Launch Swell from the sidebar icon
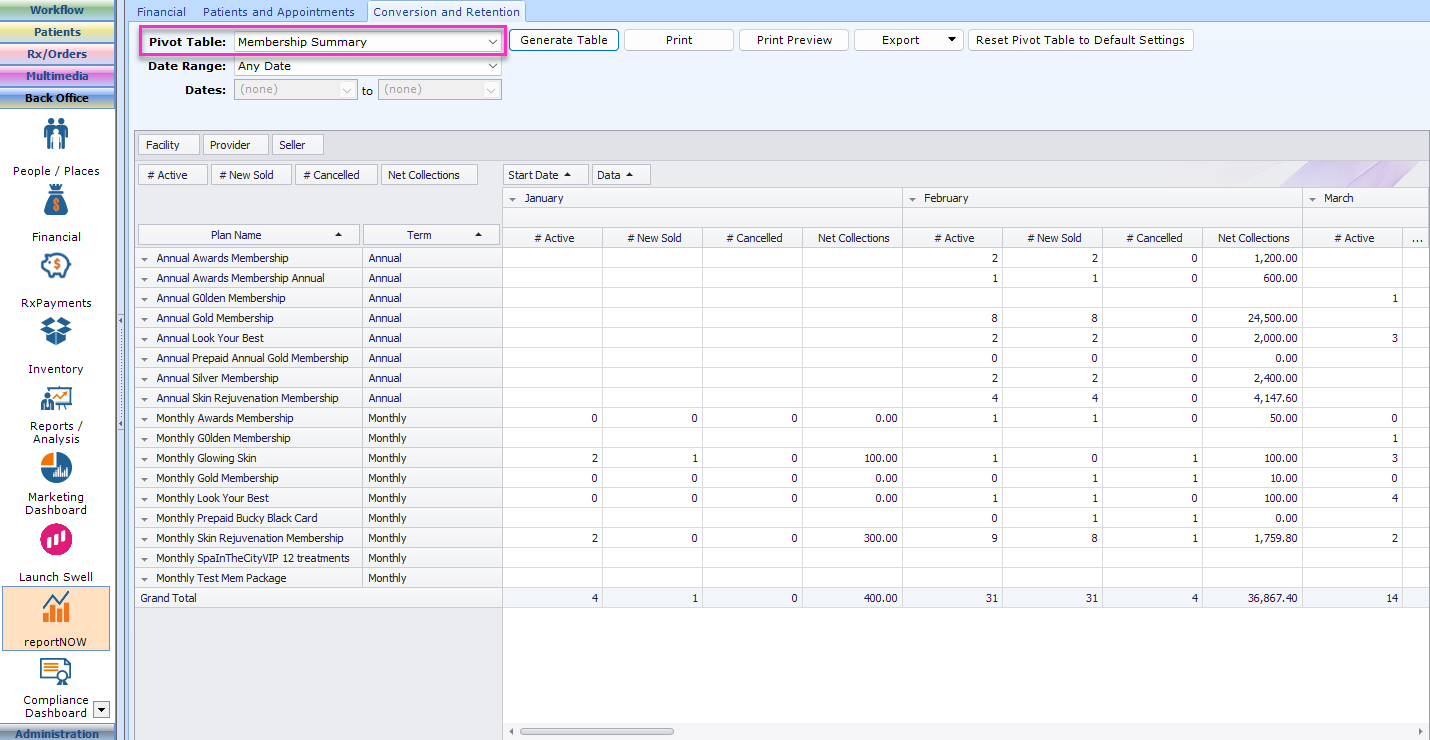The image size is (1430, 740). [x=56, y=541]
